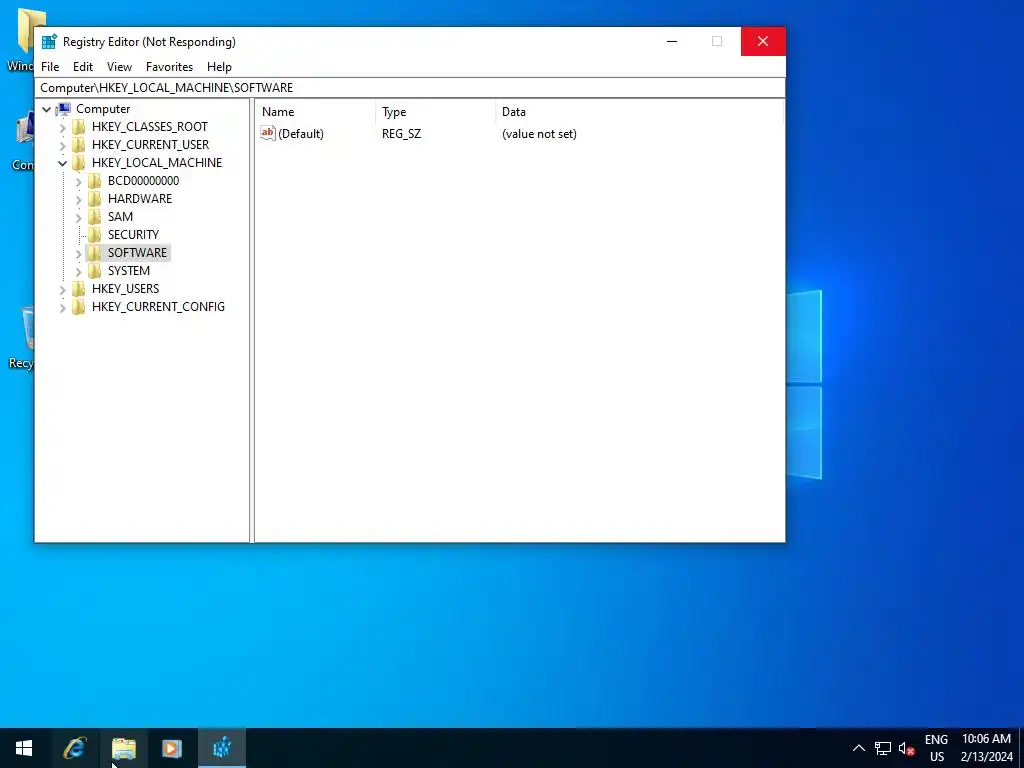Open the media player taskbar icon

click(x=172, y=748)
